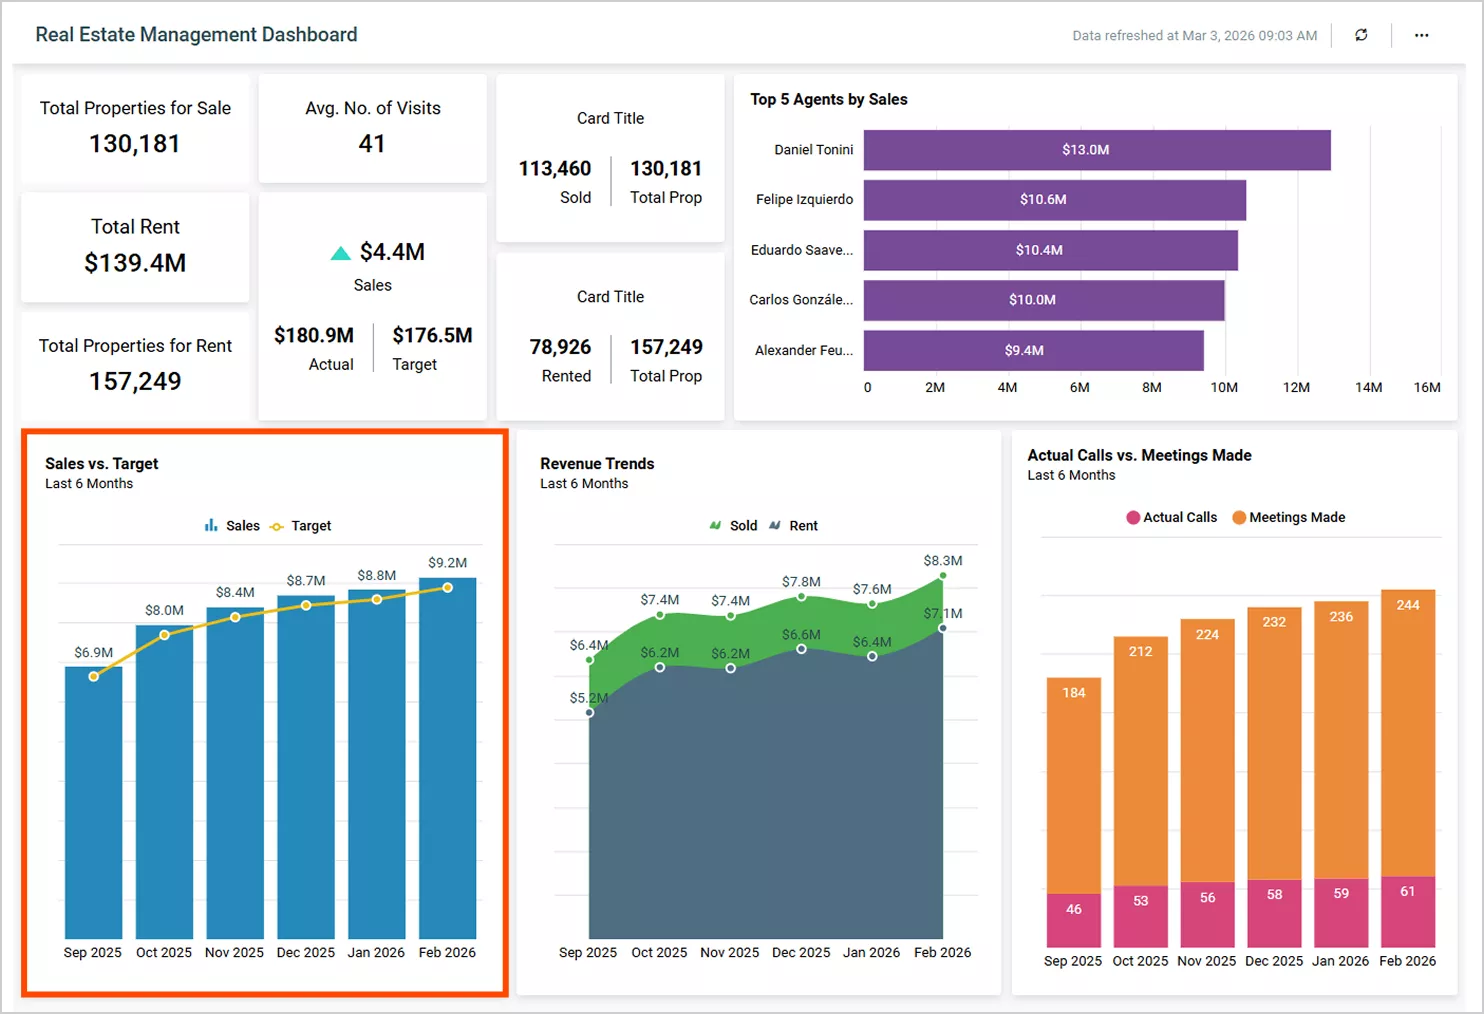Select the 184 meetings segment for Sep 2025

[1074, 785]
